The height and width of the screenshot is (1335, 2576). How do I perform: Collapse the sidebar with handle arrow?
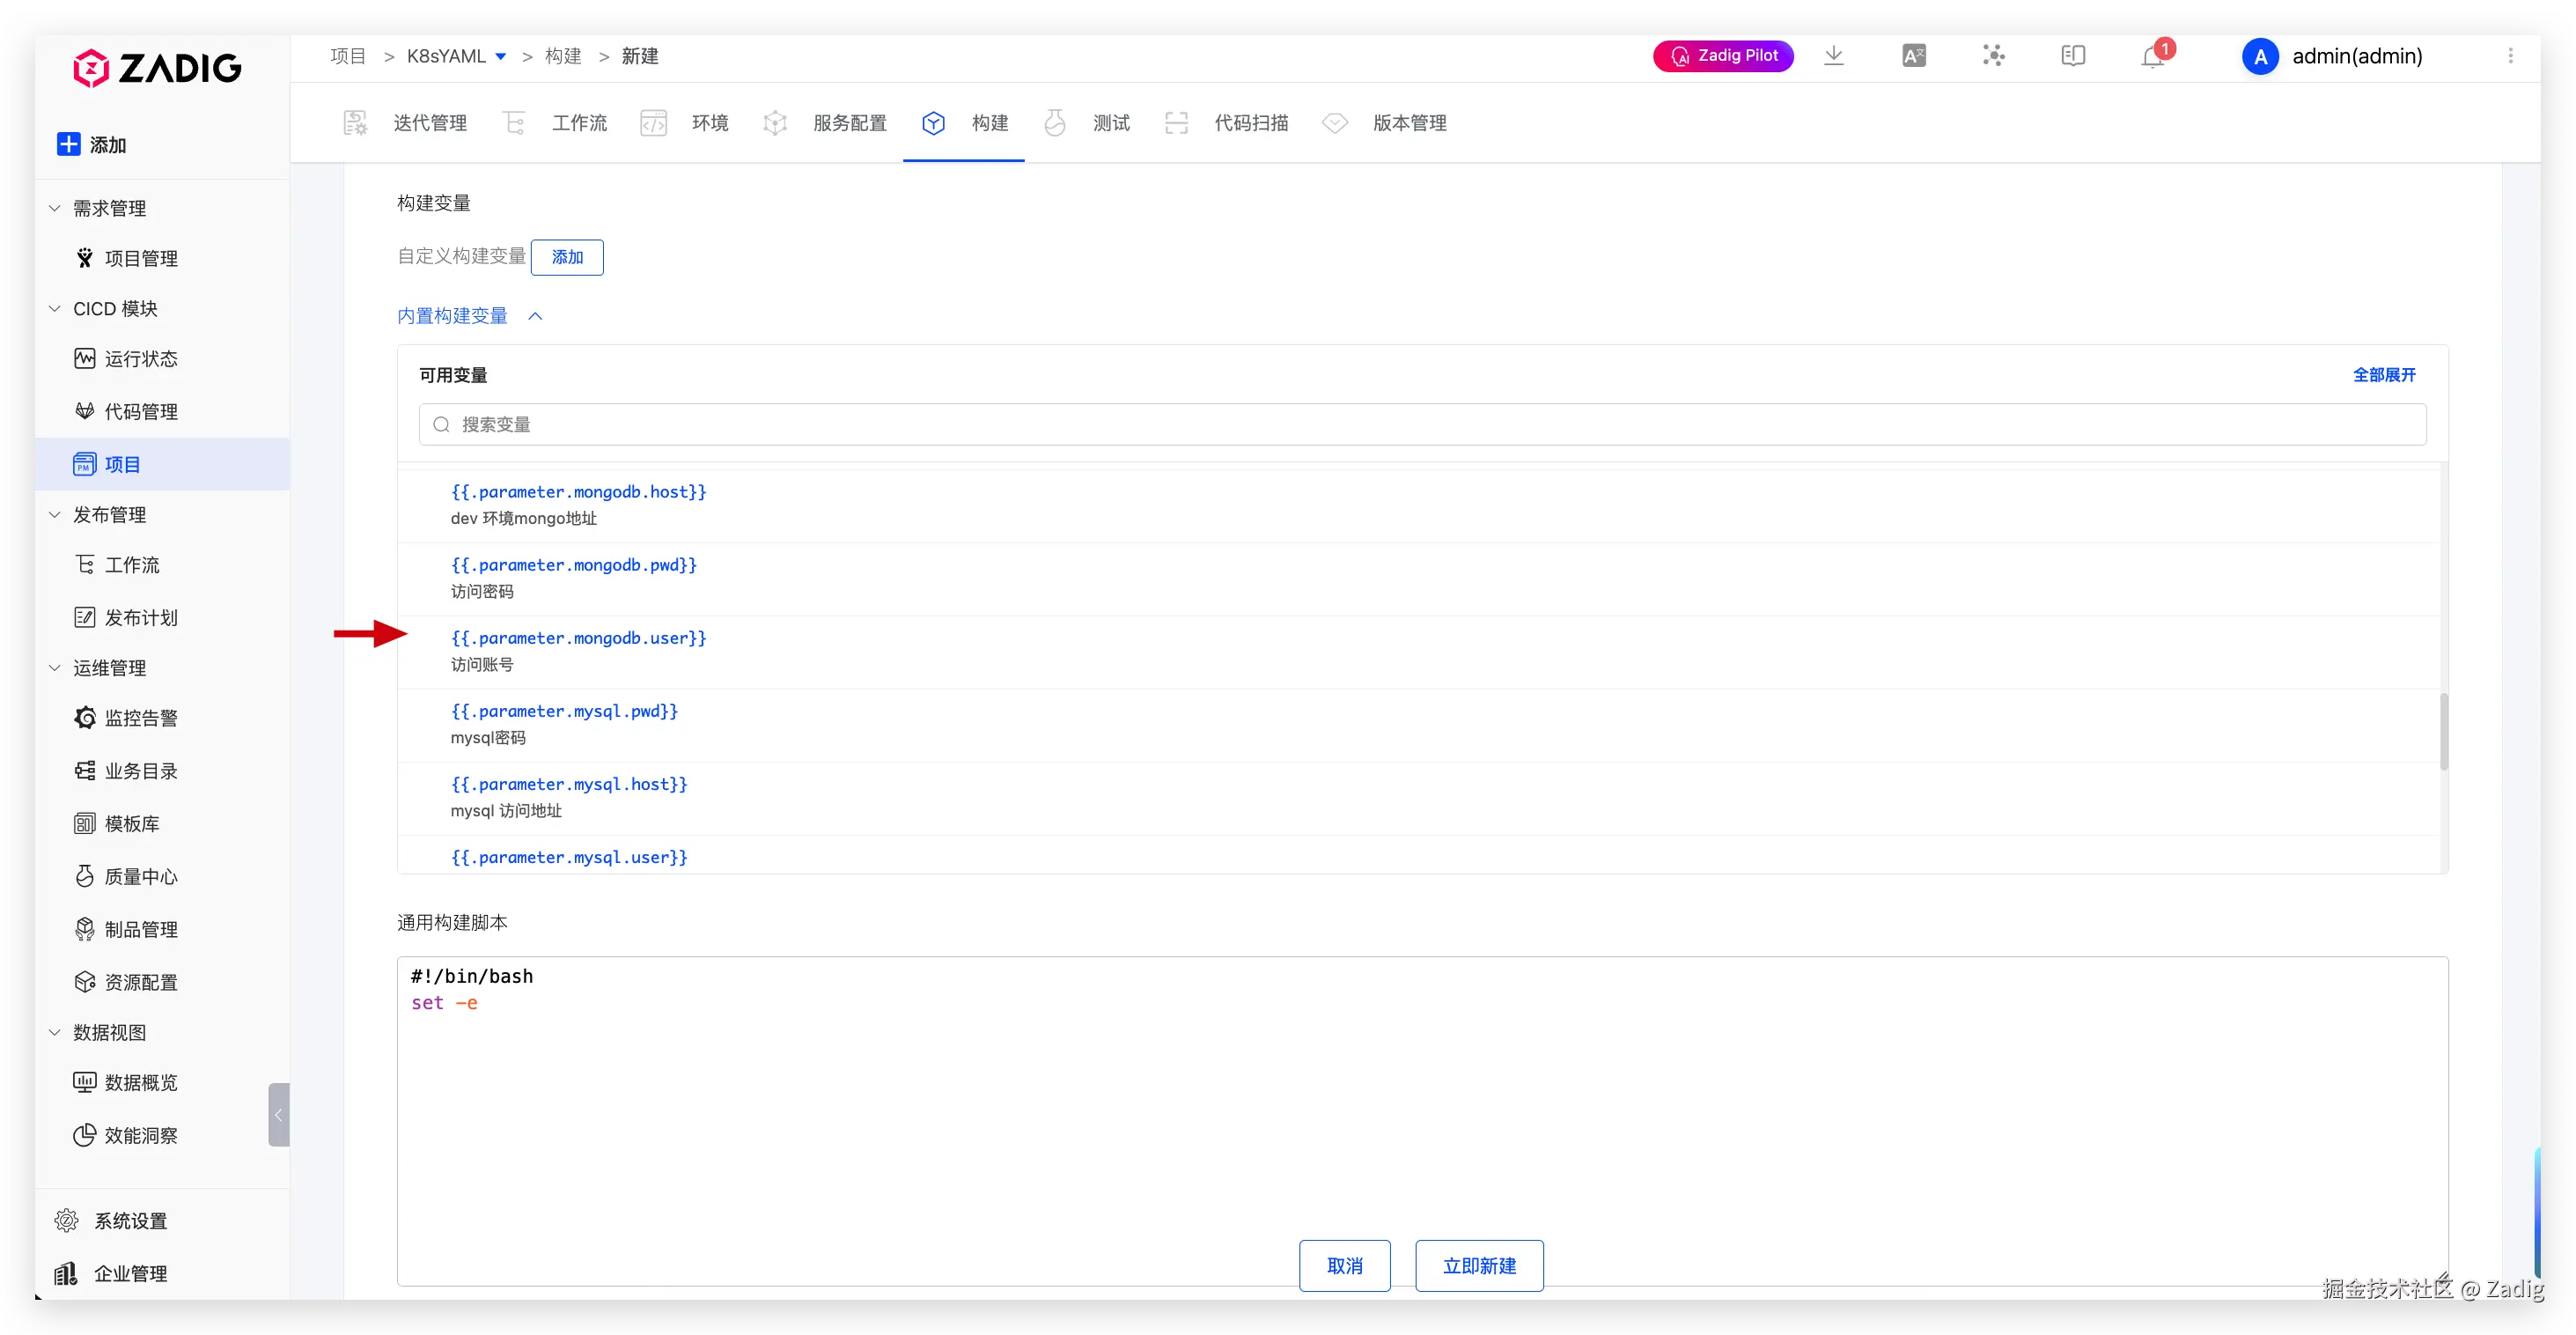279,1114
